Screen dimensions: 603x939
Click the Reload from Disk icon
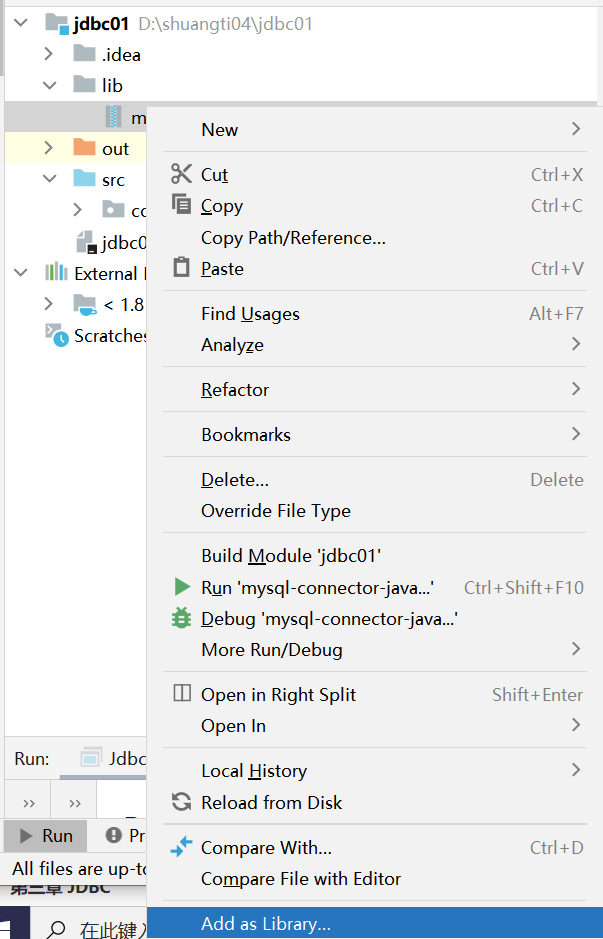181,802
